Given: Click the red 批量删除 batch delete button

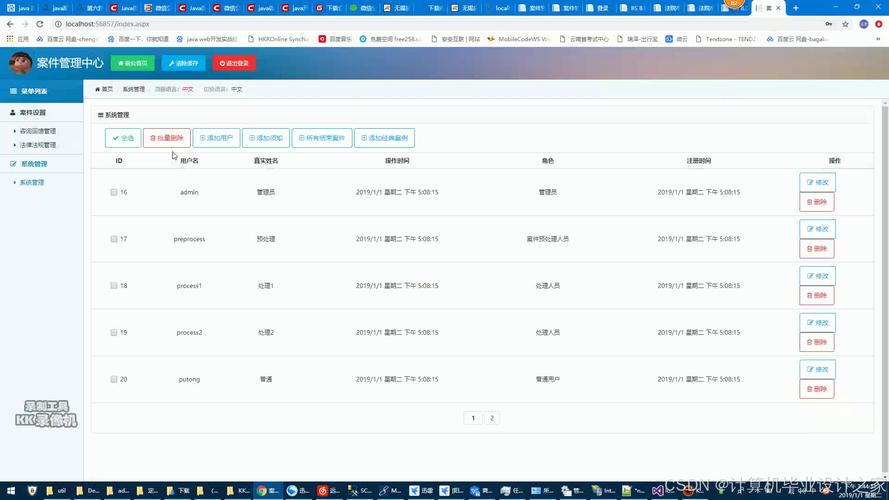Looking at the screenshot, I should pyautogui.click(x=166, y=138).
